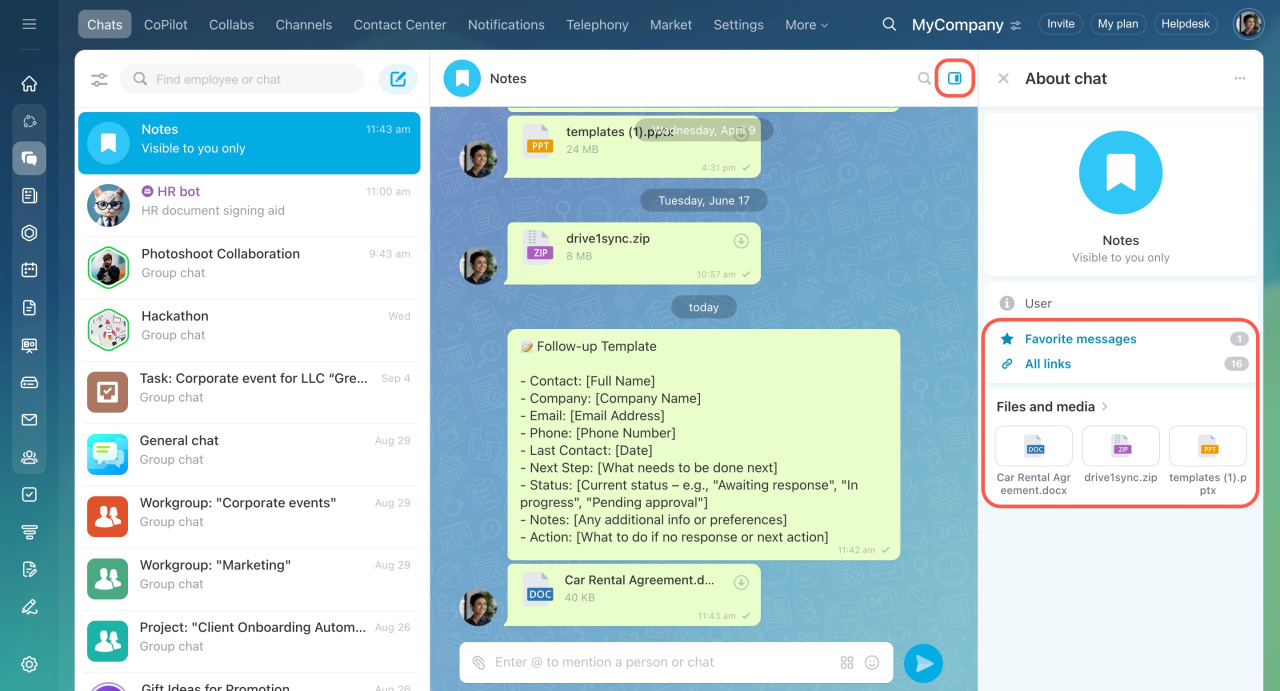This screenshot has width=1280, height=691.
Task: Click the magnifier icon beside MyCompany
Action: tap(889, 24)
